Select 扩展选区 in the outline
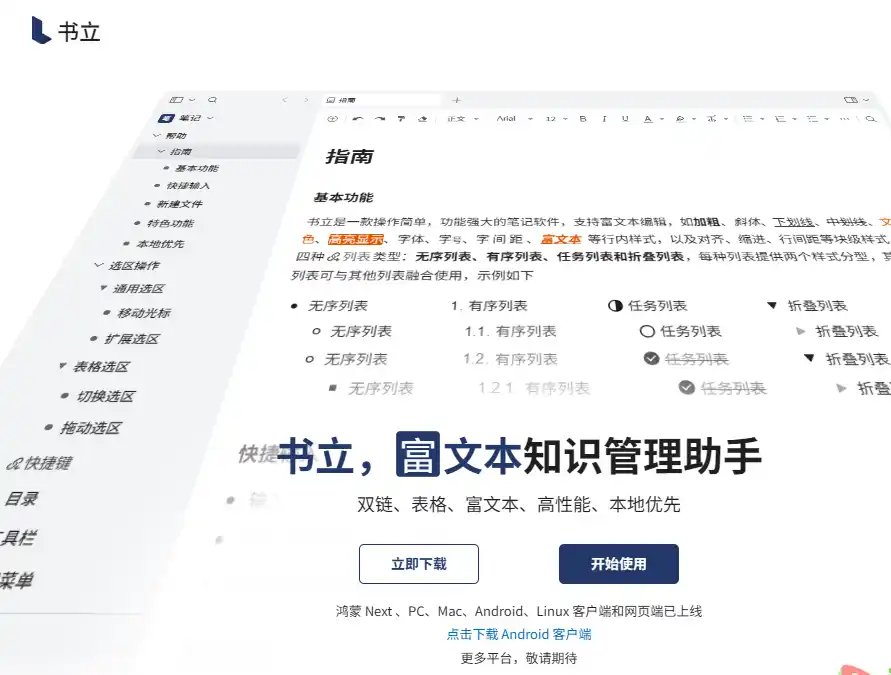Viewport: 891px width, 675px height. point(132,339)
